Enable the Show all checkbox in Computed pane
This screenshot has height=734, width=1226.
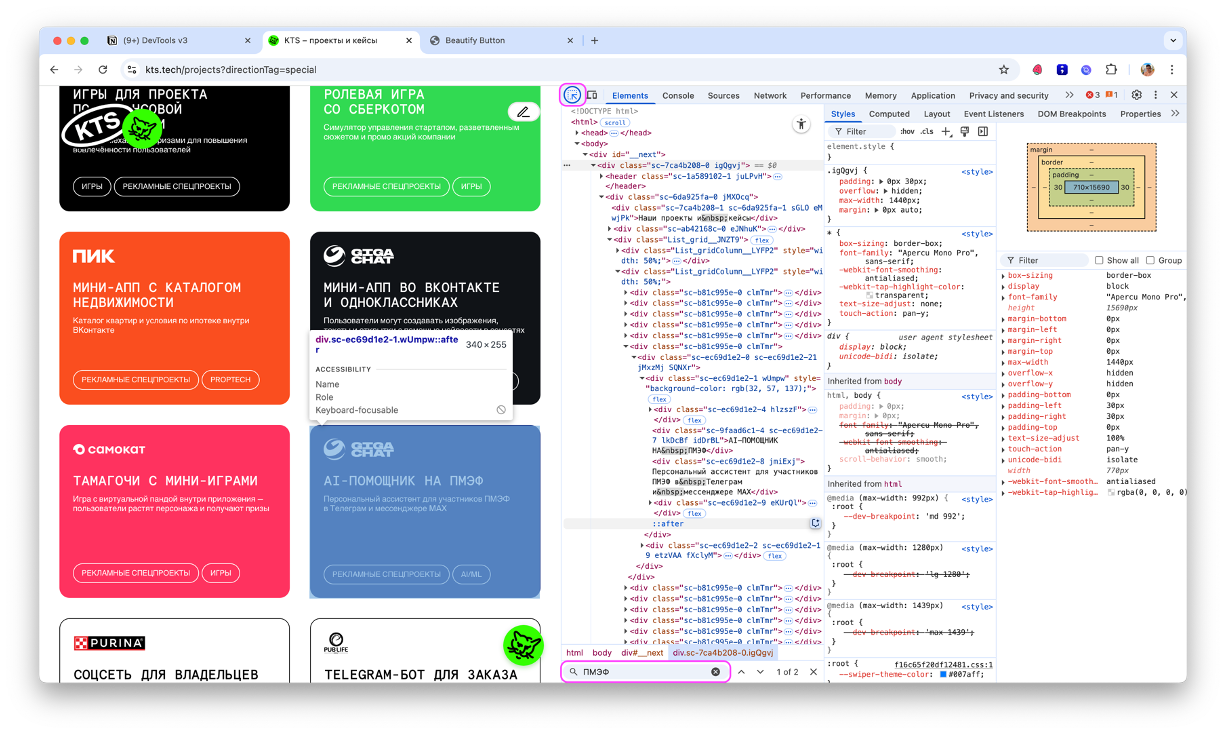coord(1100,260)
